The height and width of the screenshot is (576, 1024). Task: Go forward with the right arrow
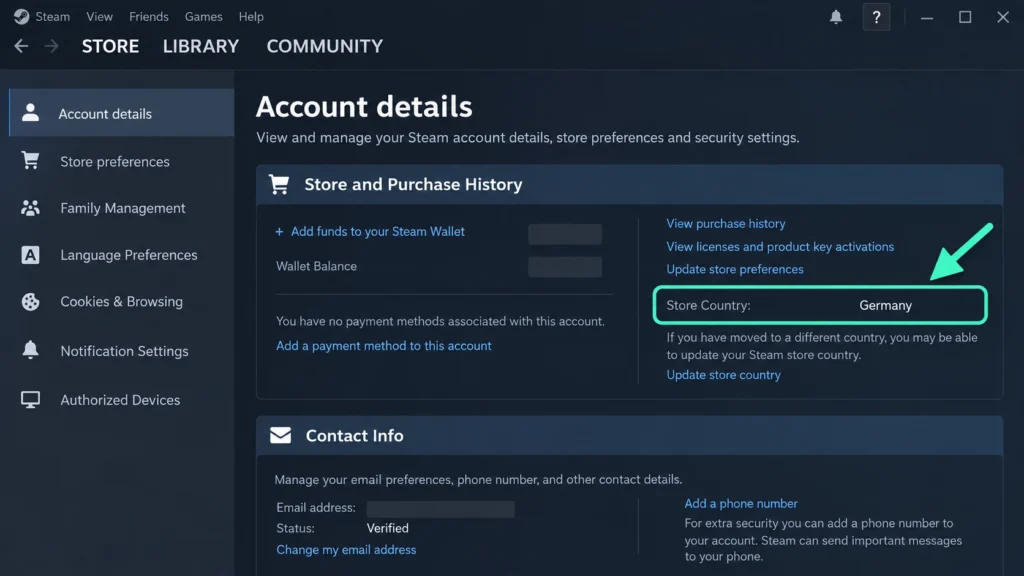[51, 46]
